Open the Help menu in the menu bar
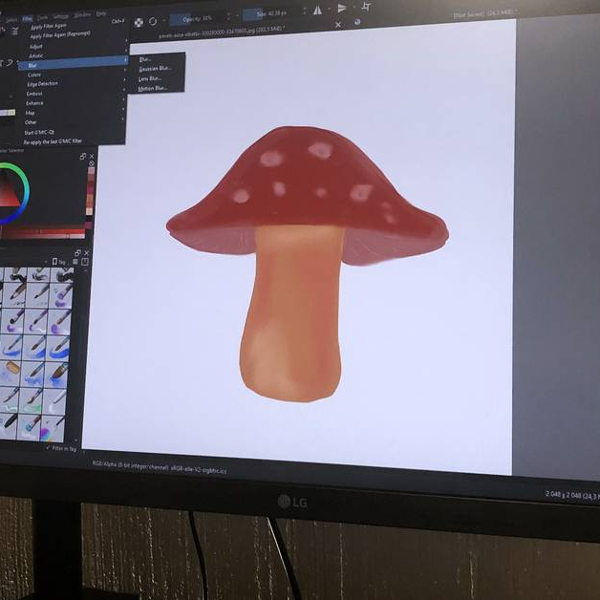Image resolution: width=600 pixels, height=600 pixels. [101, 14]
